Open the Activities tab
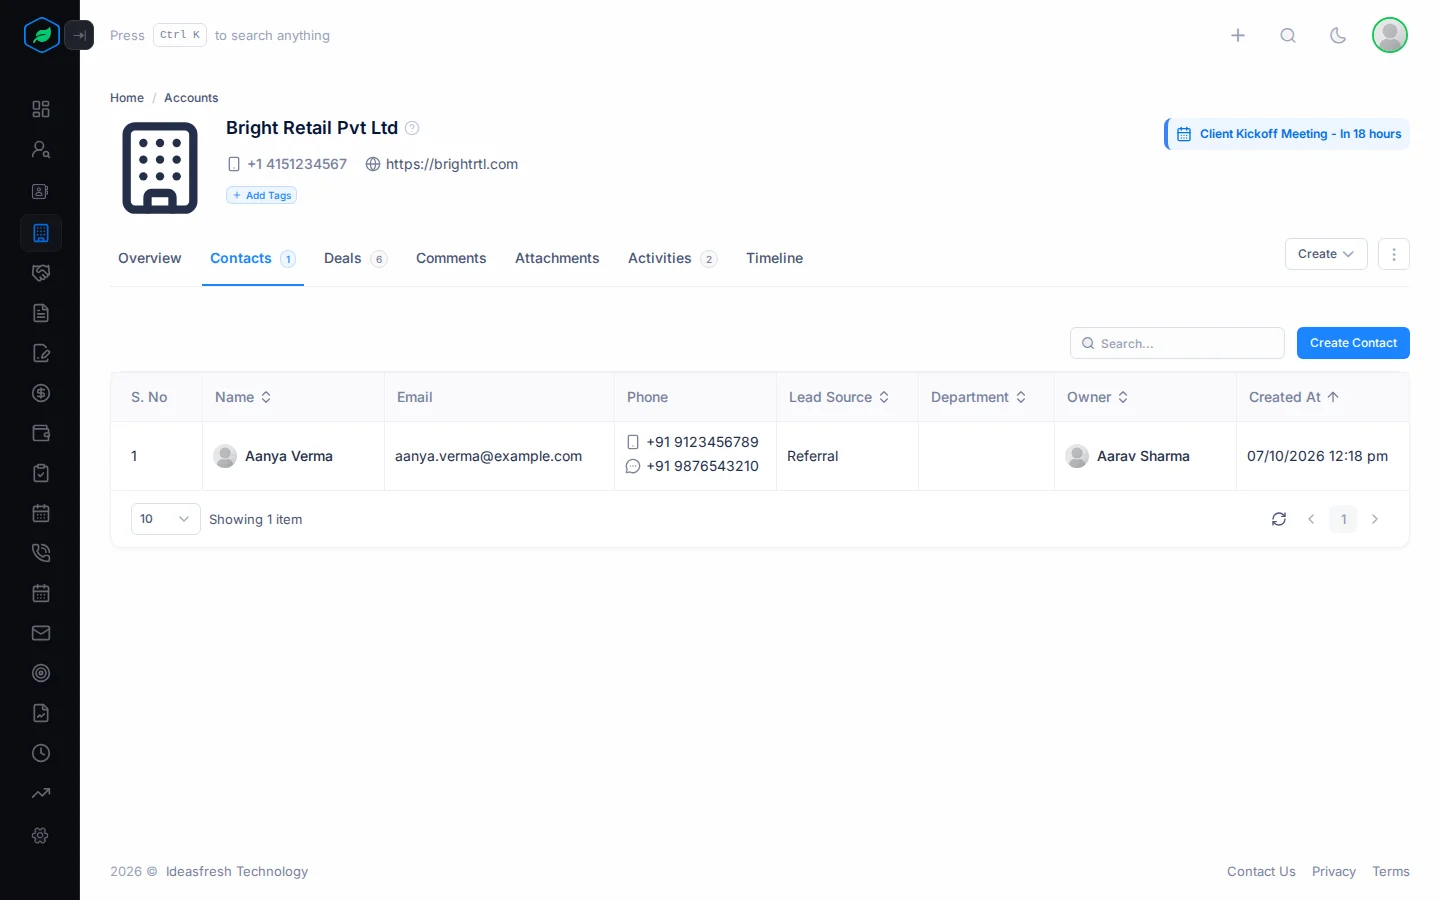 coord(672,258)
